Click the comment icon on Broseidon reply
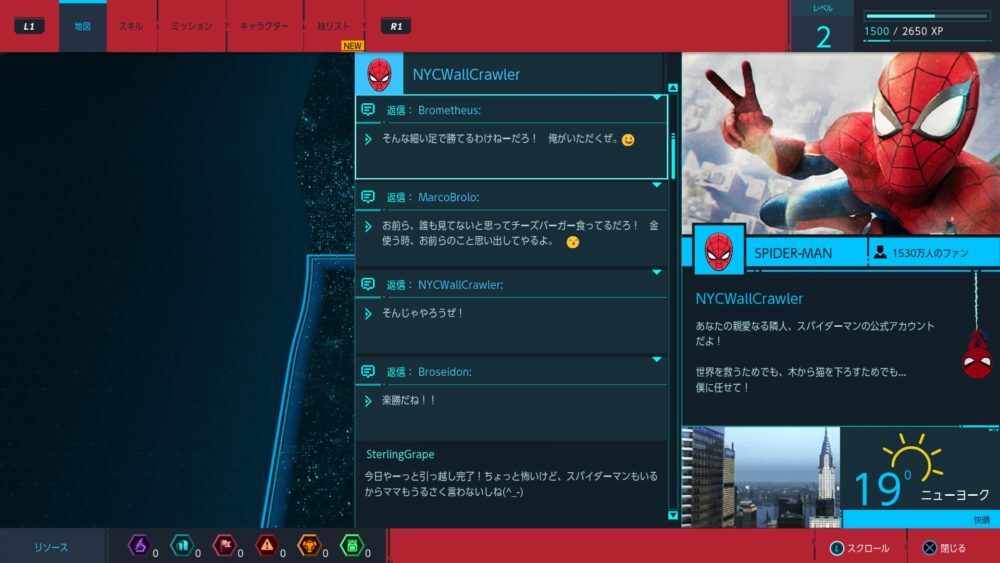The image size is (1000, 563). [368, 372]
